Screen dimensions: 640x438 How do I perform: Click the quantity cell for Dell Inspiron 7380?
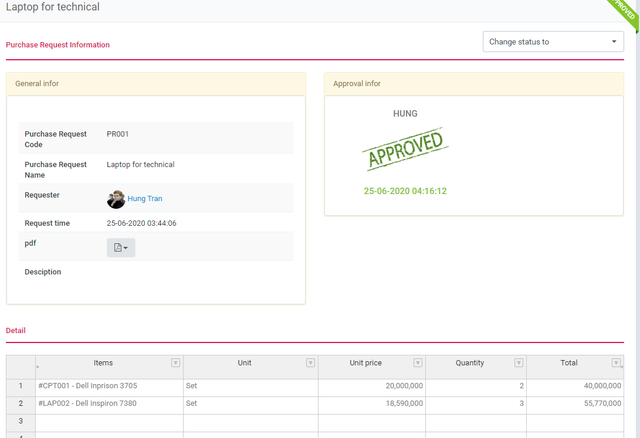(476, 403)
